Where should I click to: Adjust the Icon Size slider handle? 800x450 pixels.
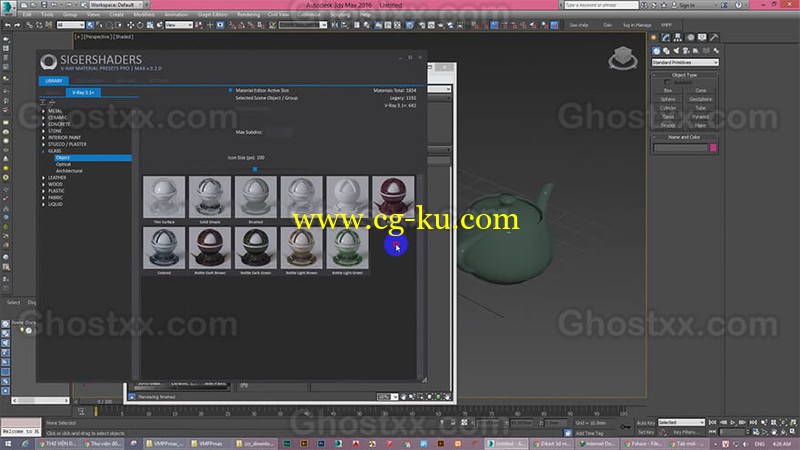(255, 169)
